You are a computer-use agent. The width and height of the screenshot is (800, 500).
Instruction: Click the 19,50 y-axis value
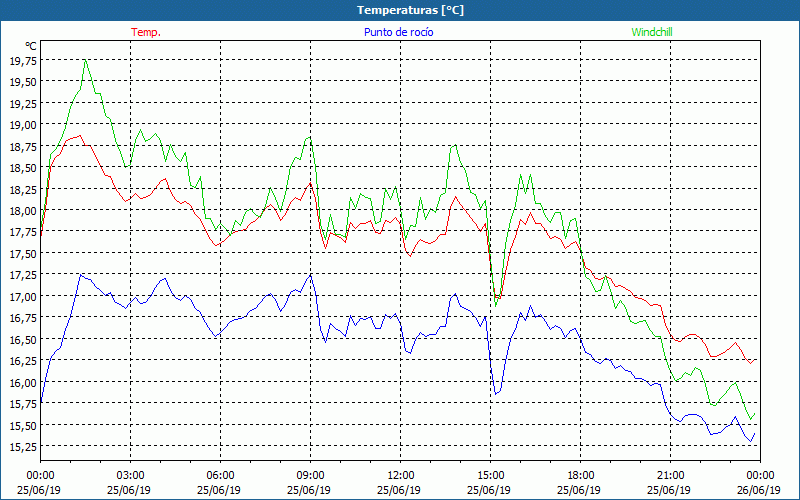point(23,82)
